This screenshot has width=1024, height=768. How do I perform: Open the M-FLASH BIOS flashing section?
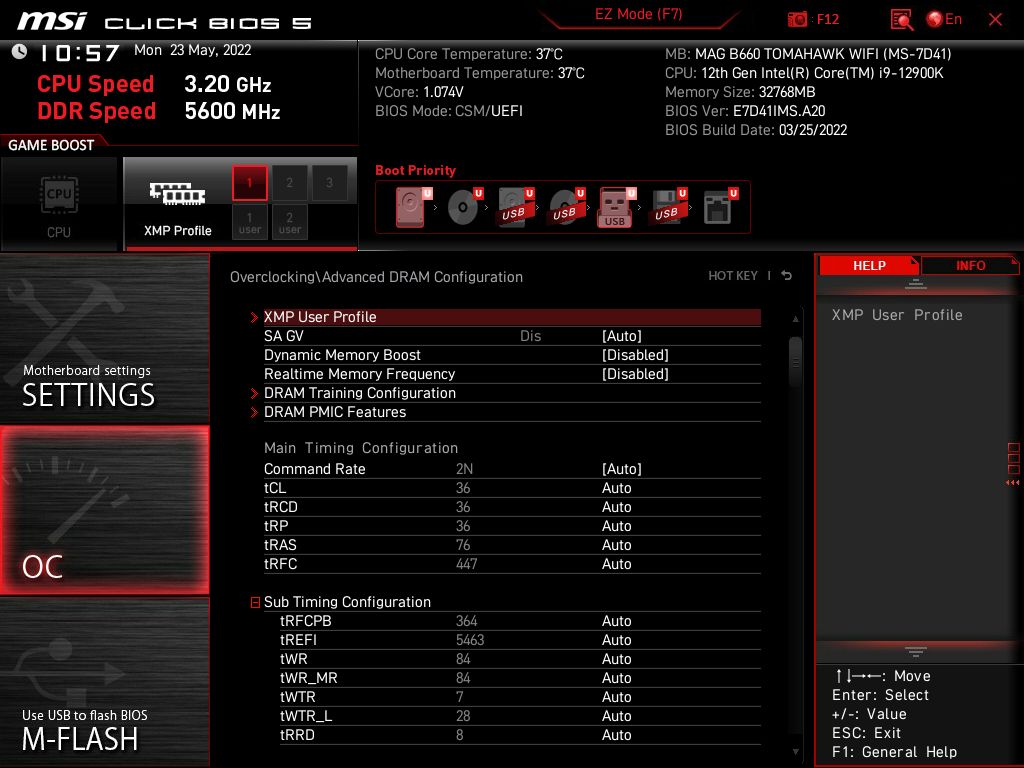(104, 682)
